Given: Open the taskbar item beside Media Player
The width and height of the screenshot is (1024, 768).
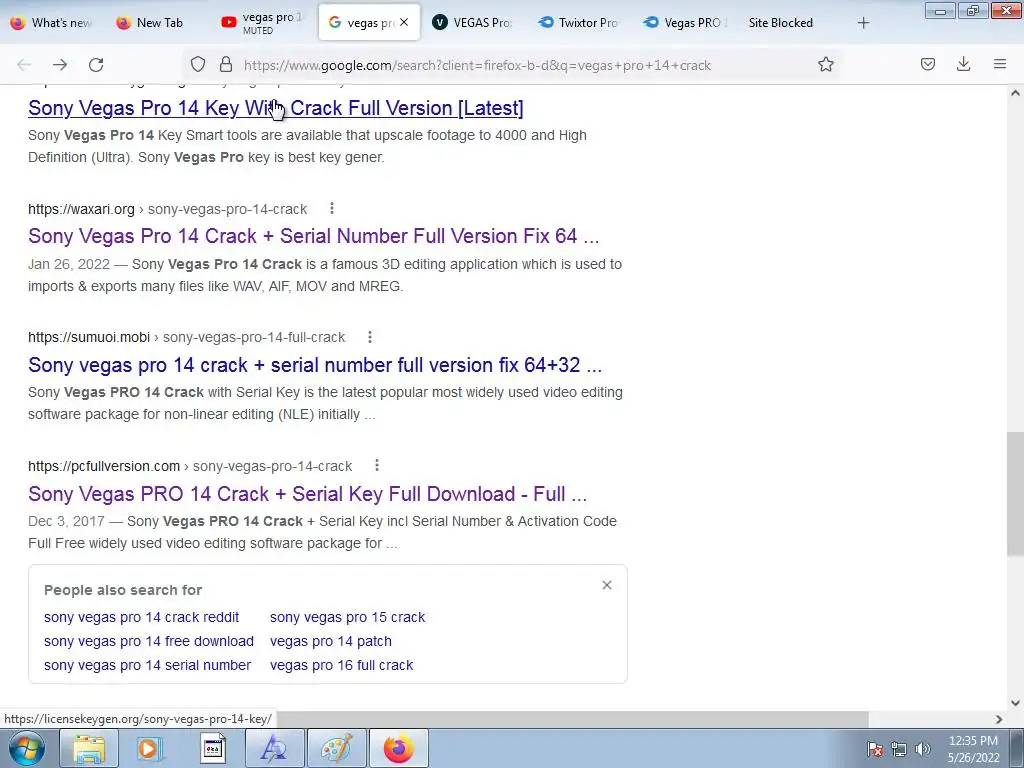Looking at the screenshot, I should [212, 748].
